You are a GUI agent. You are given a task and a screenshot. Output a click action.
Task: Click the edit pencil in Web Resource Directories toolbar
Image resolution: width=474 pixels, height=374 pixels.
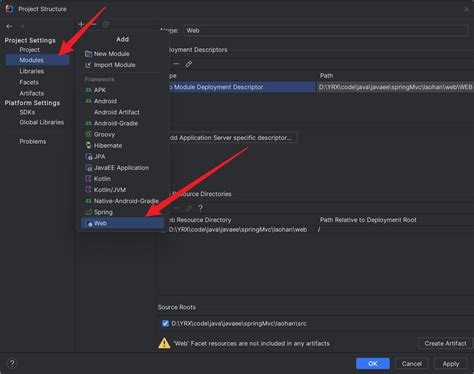189,208
